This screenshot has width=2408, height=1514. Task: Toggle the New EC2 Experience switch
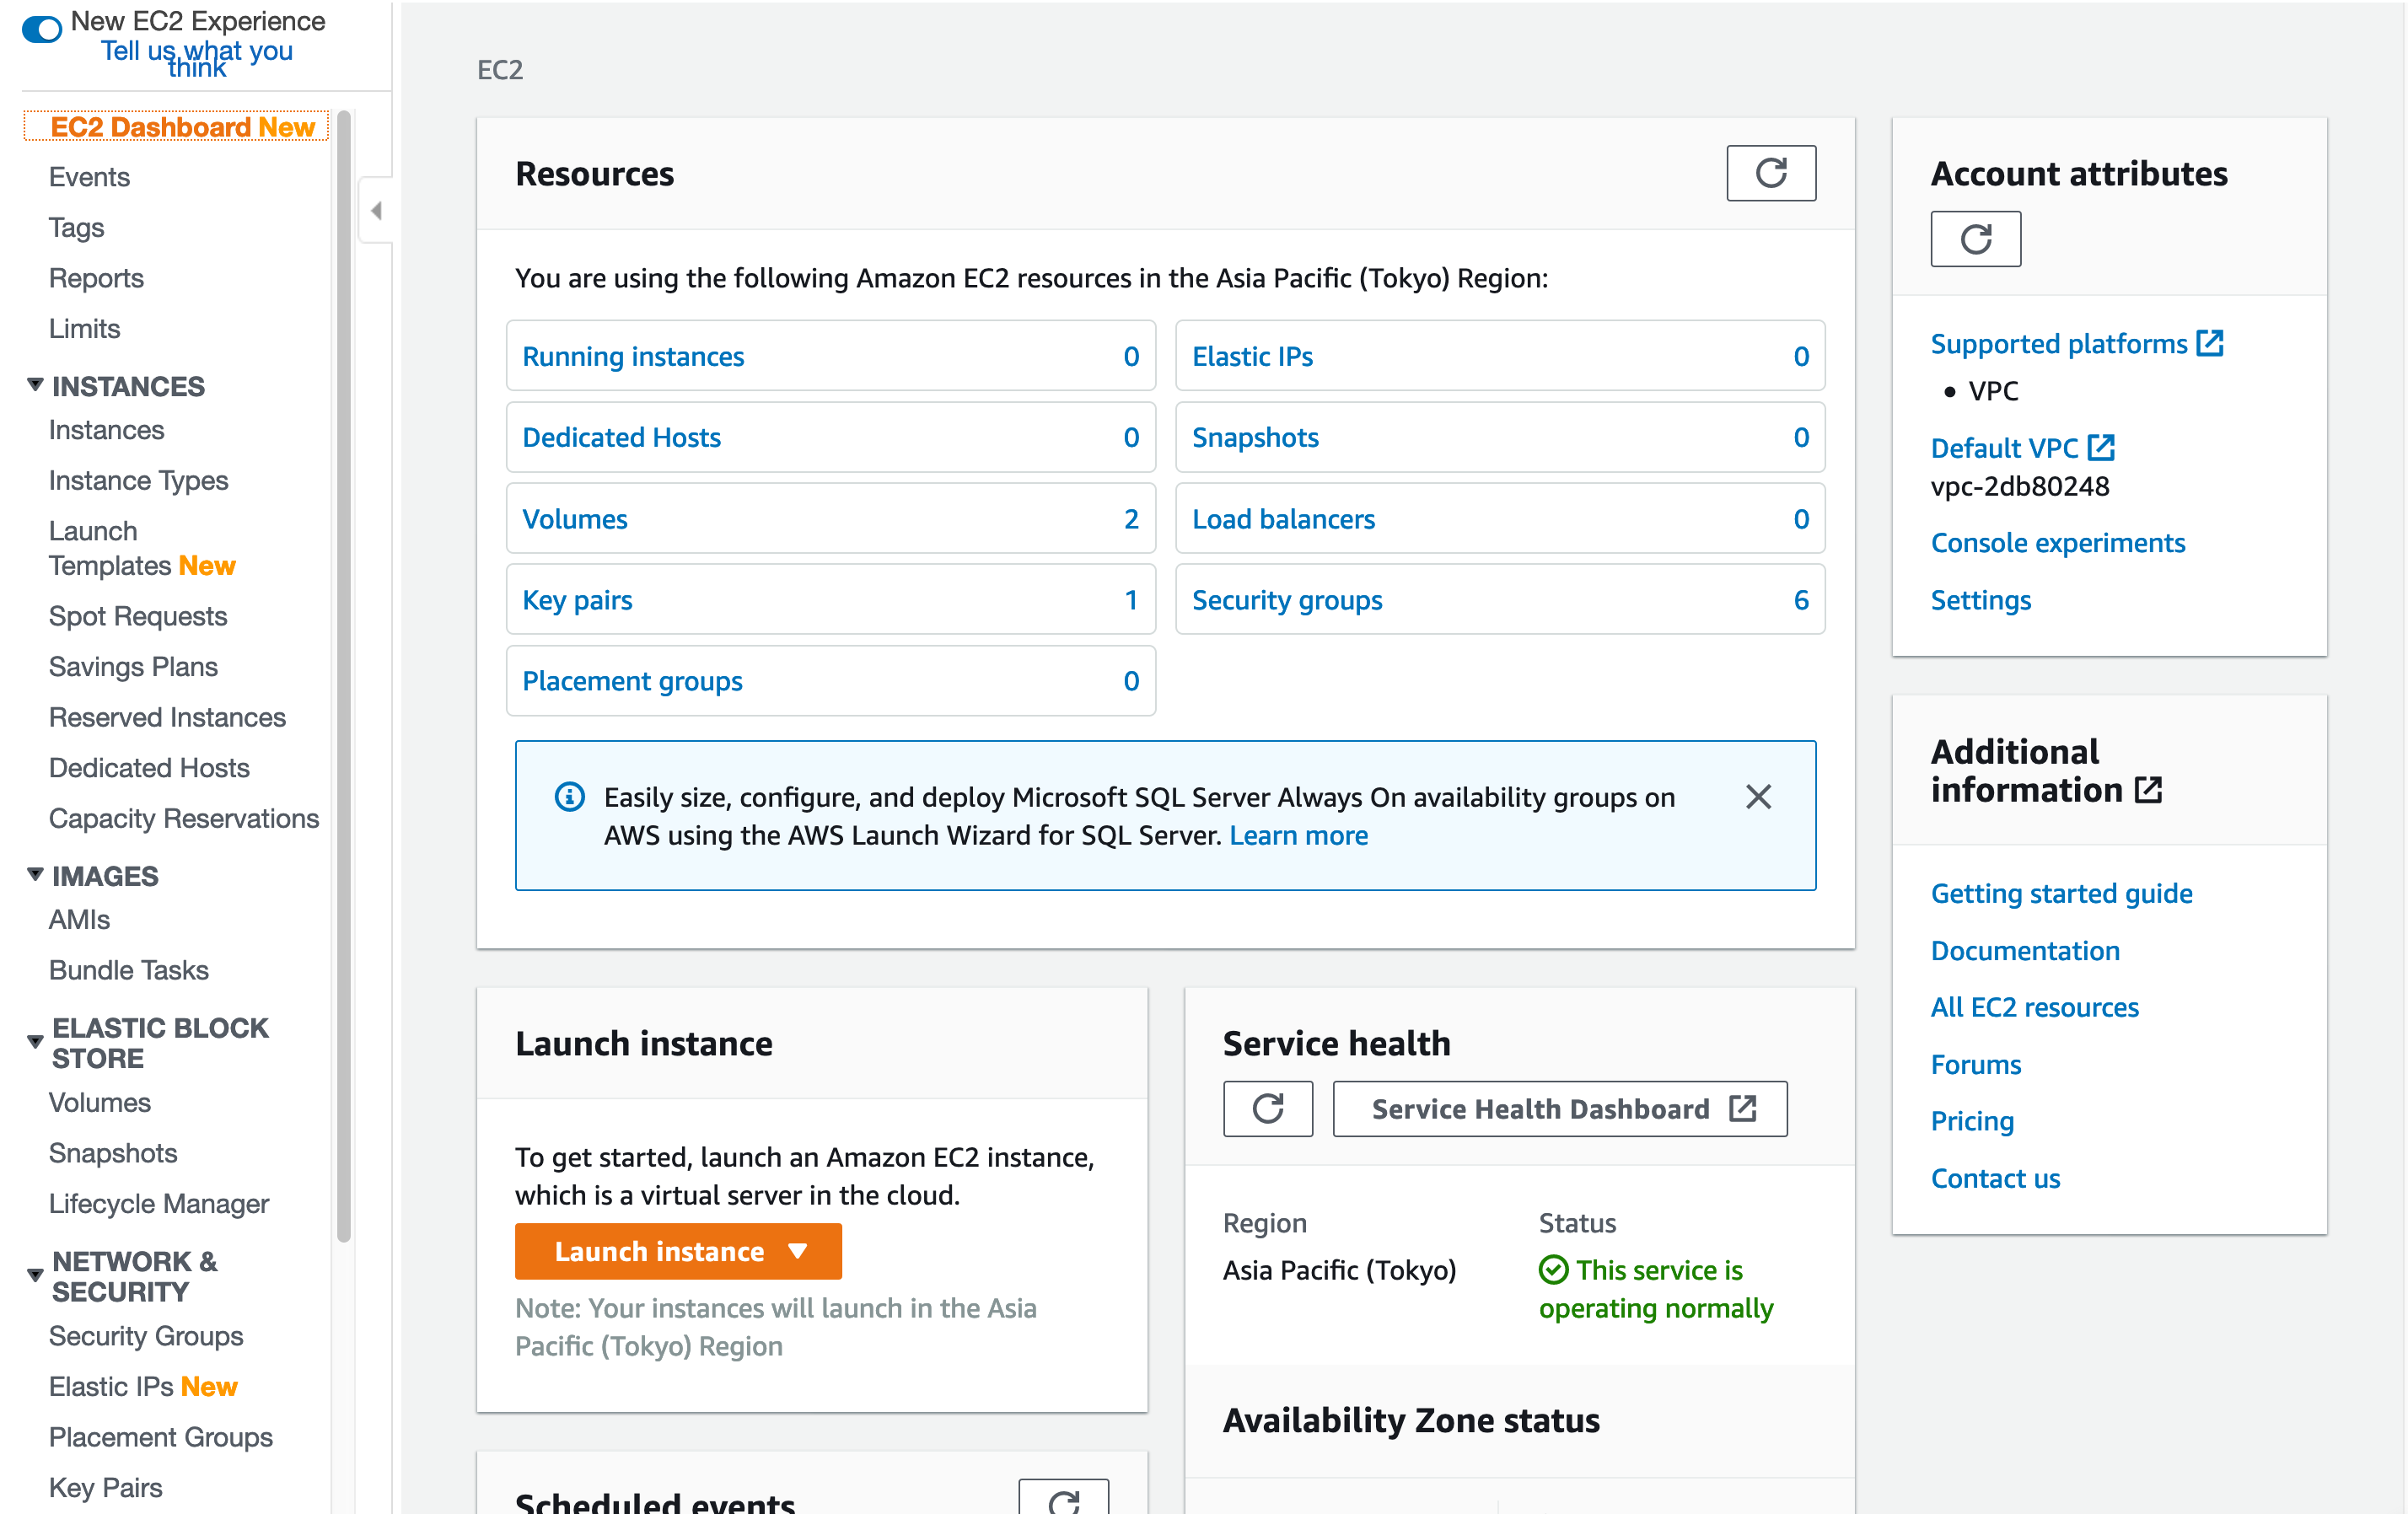coord(42,29)
